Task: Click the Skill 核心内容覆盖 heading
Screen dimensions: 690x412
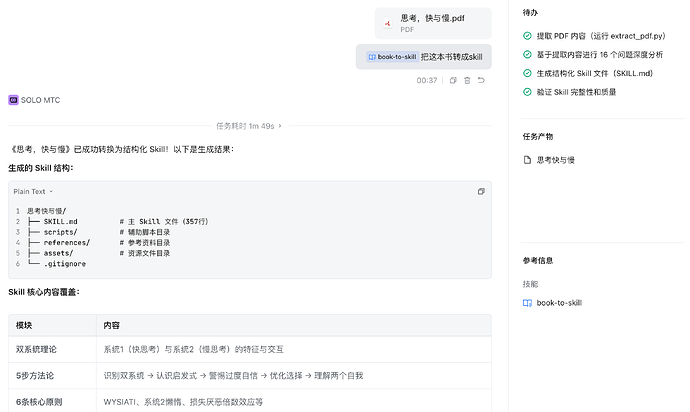Action: coord(44,292)
